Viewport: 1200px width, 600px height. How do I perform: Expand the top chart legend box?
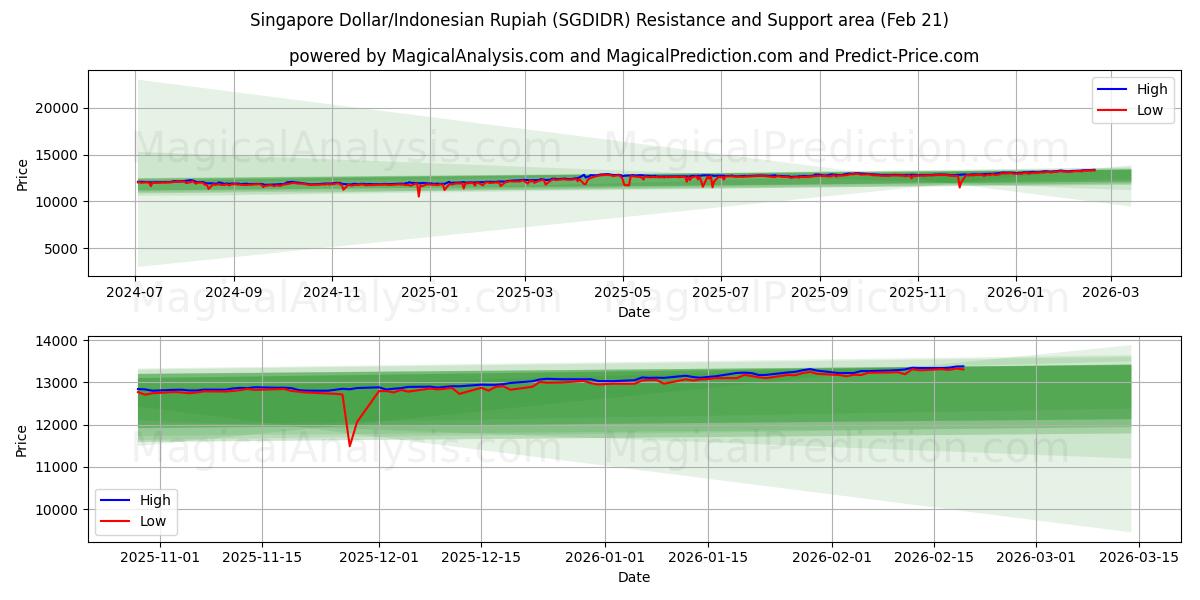point(1135,99)
